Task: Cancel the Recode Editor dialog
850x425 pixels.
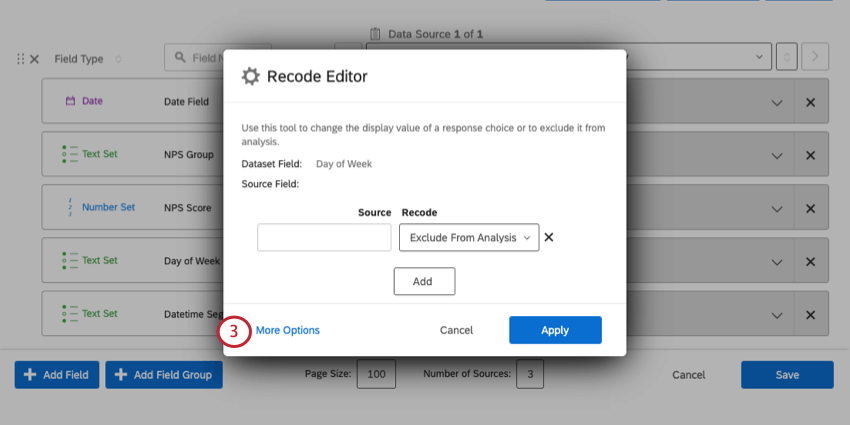Action: (x=456, y=330)
